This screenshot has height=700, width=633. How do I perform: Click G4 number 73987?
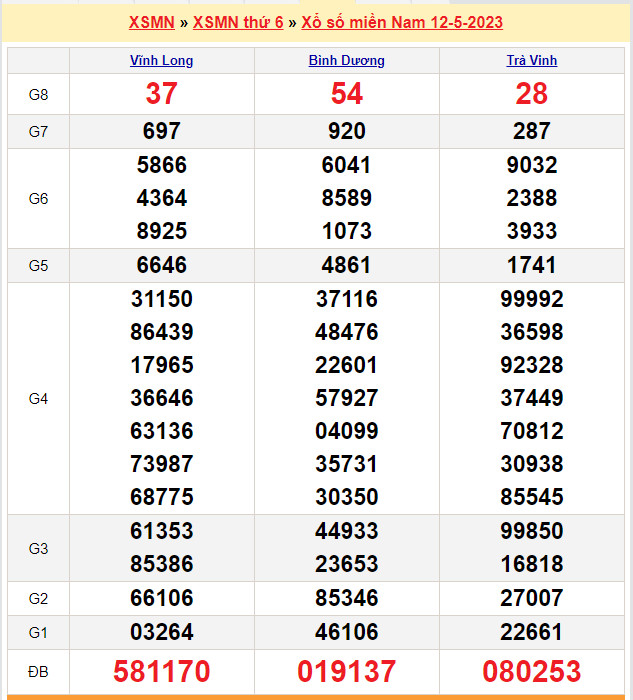pos(162,464)
